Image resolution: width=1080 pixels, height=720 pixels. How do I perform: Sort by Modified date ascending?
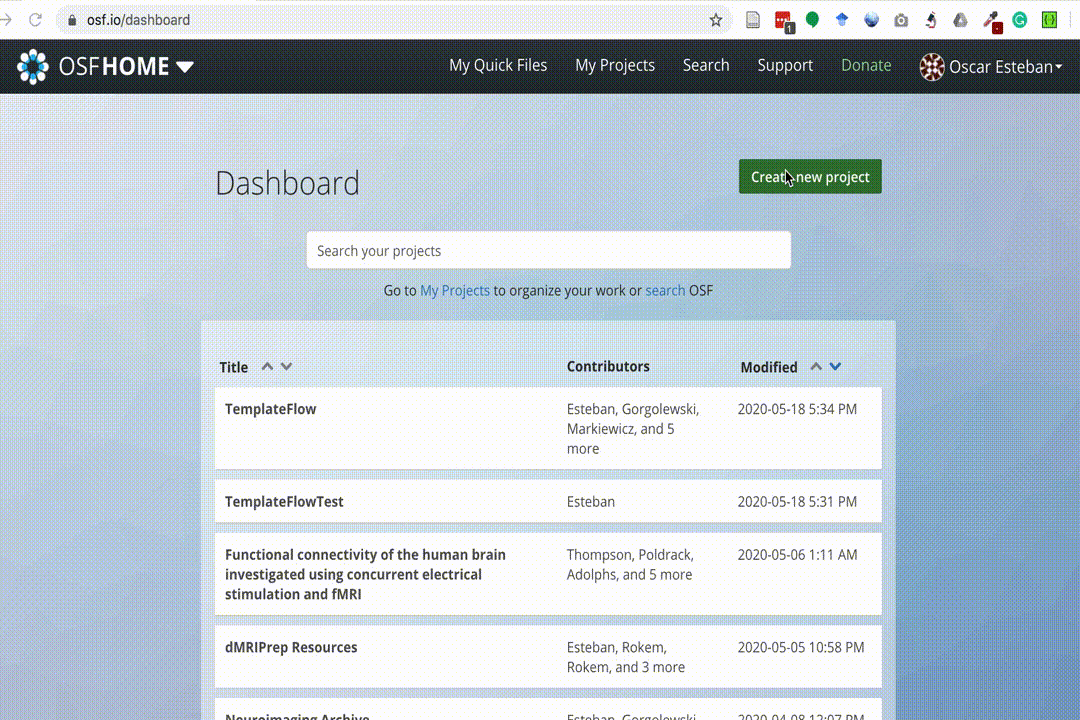coord(816,366)
